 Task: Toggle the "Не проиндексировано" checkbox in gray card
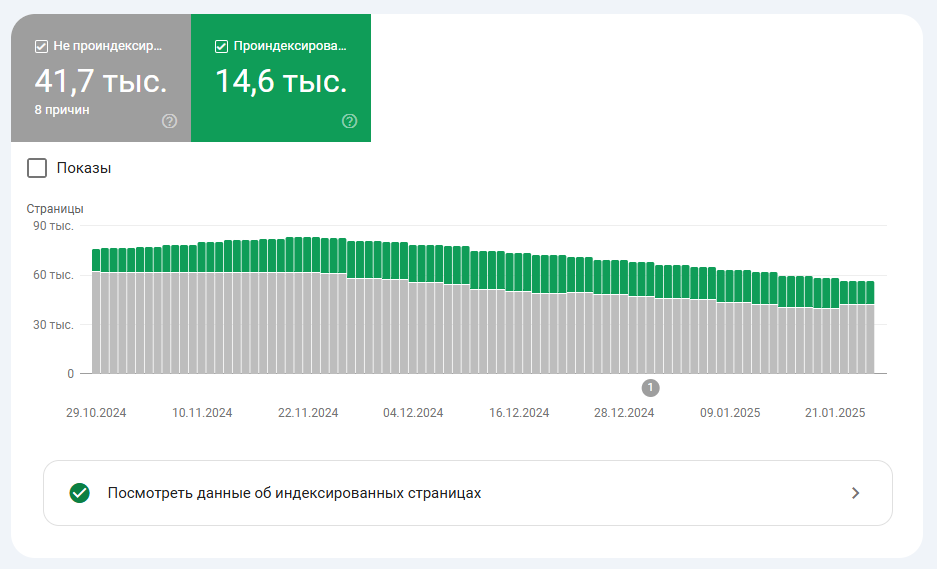pyautogui.click(x=41, y=46)
